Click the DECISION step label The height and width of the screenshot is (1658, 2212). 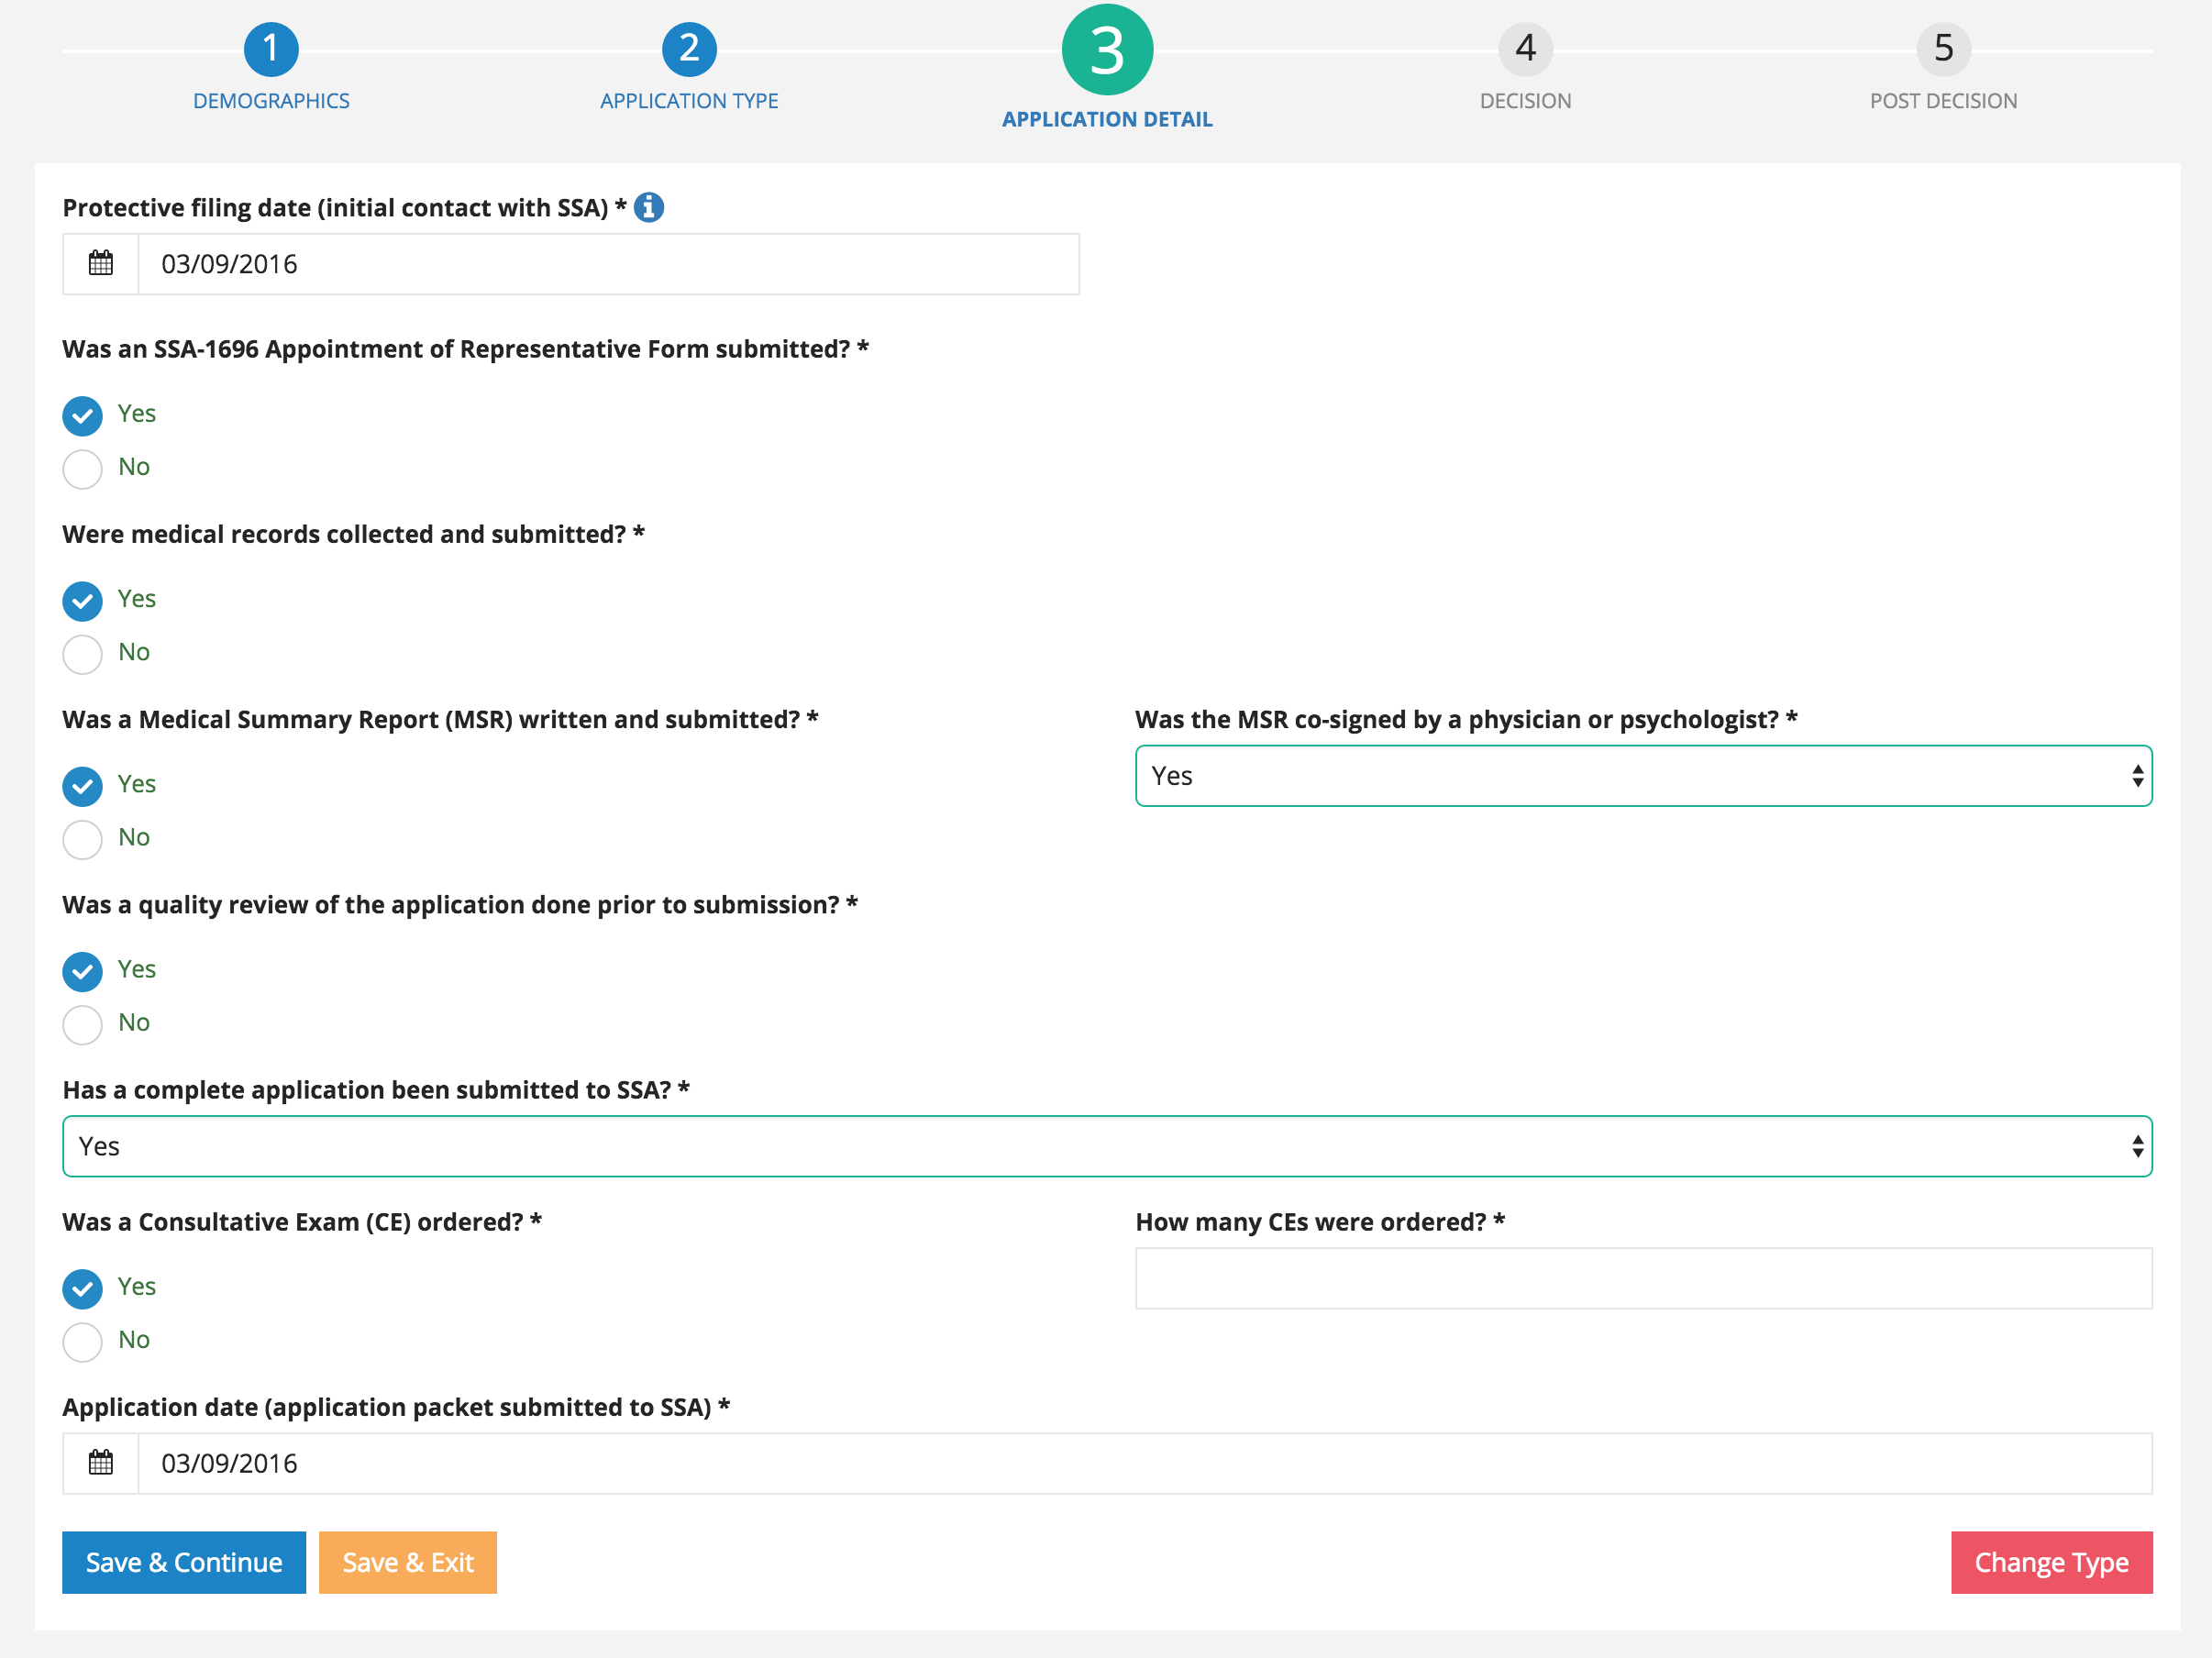point(1524,101)
